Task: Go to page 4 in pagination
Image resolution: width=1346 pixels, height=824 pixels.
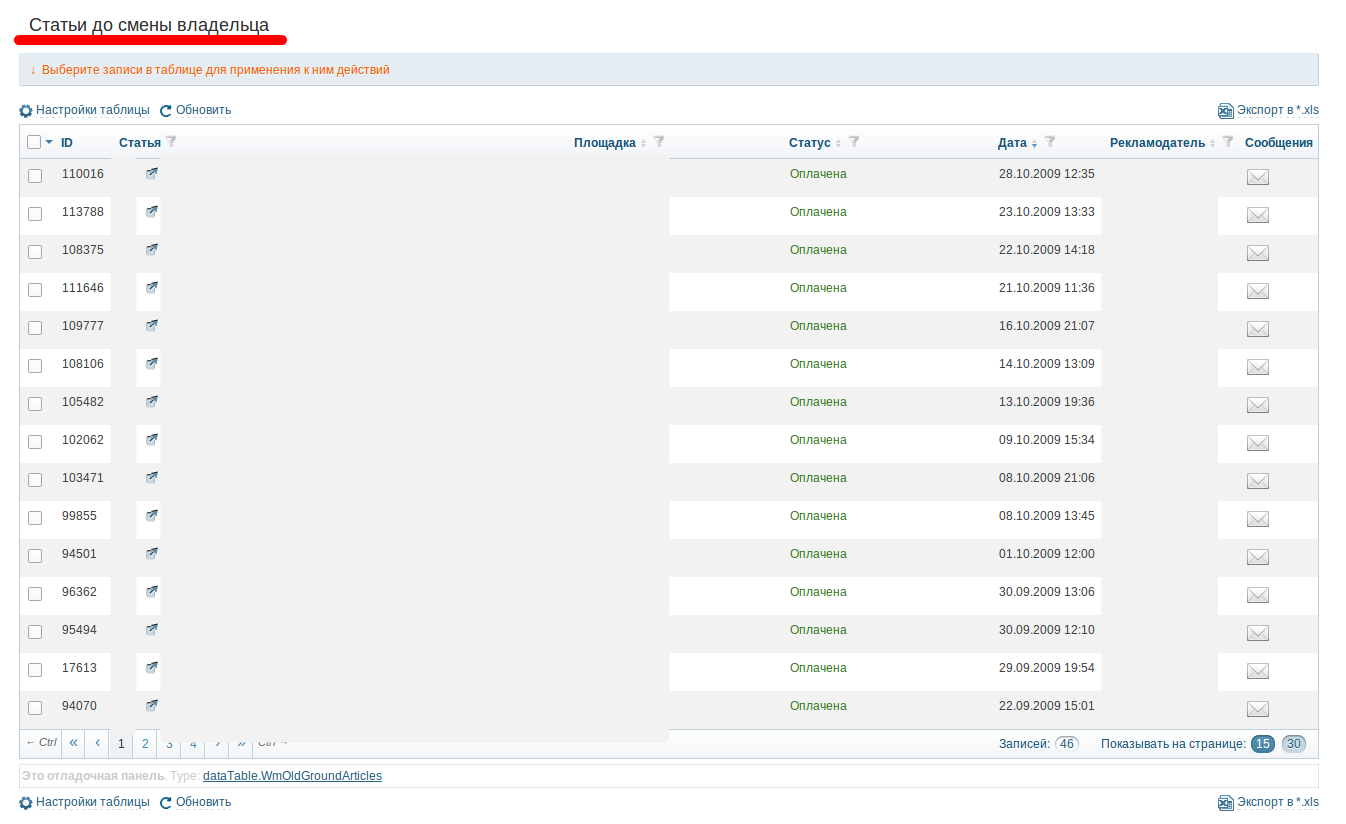Action: pos(193,743)
